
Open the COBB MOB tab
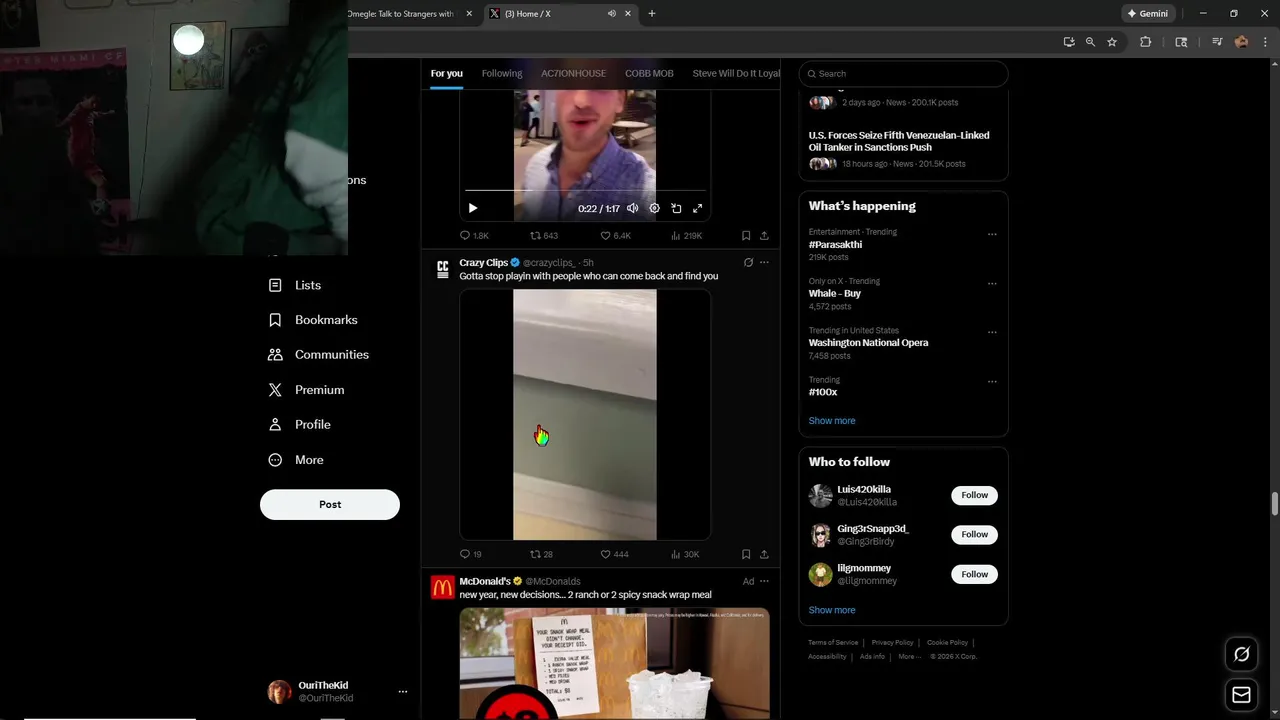(x=649, y=73)
